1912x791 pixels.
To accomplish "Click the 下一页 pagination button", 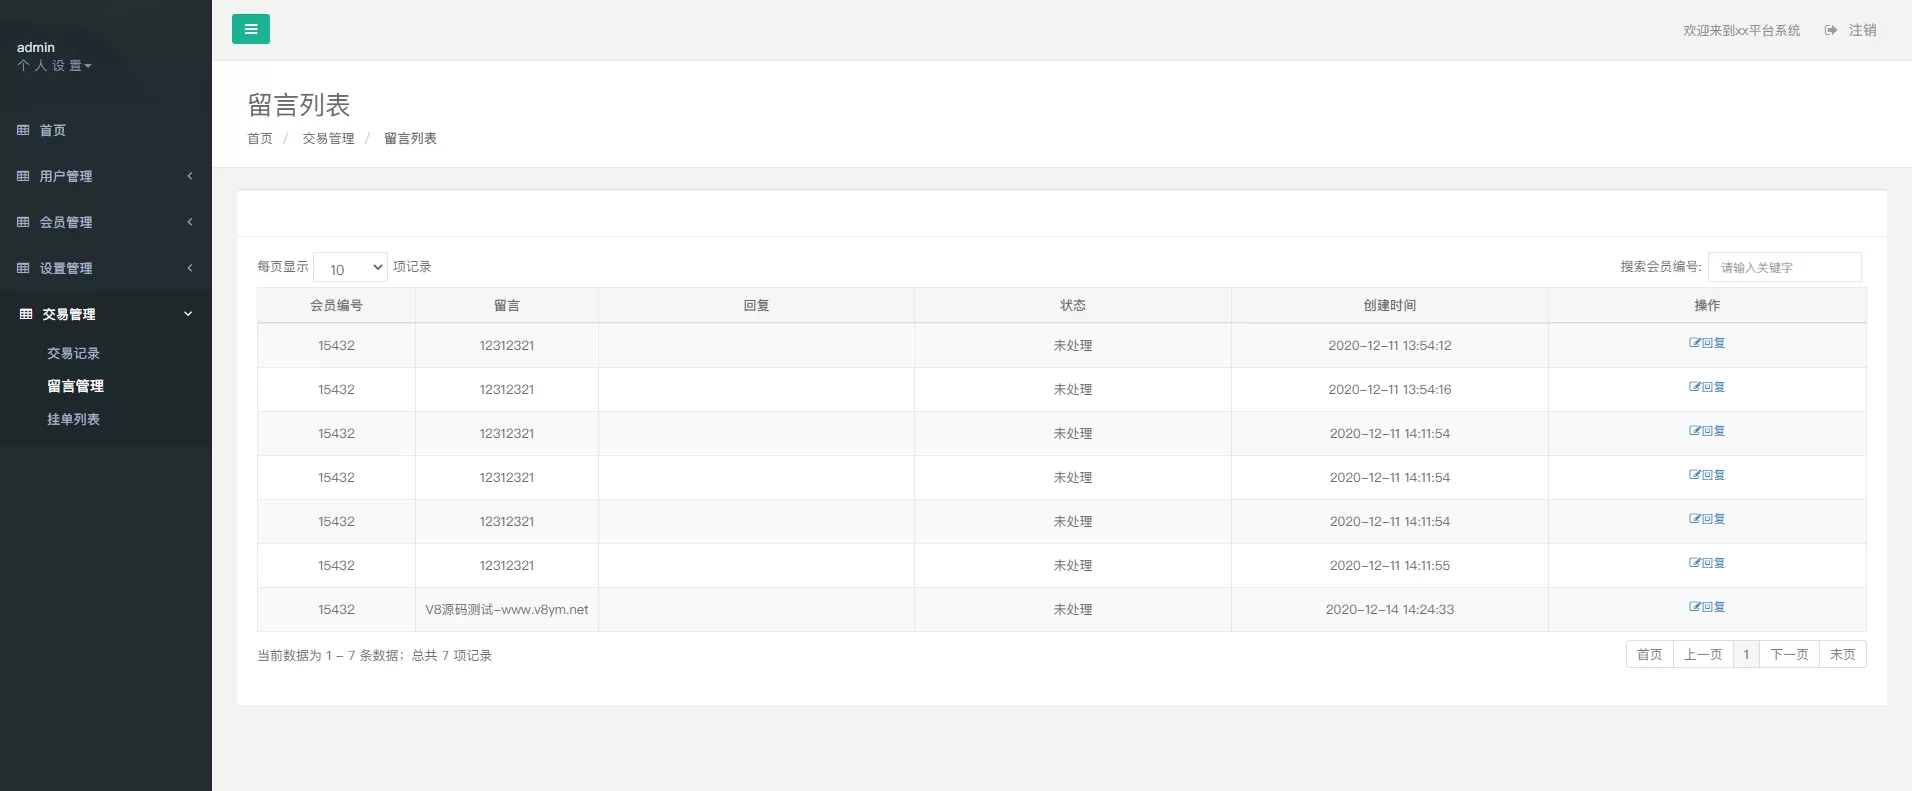I will (x=1788, y=654).
